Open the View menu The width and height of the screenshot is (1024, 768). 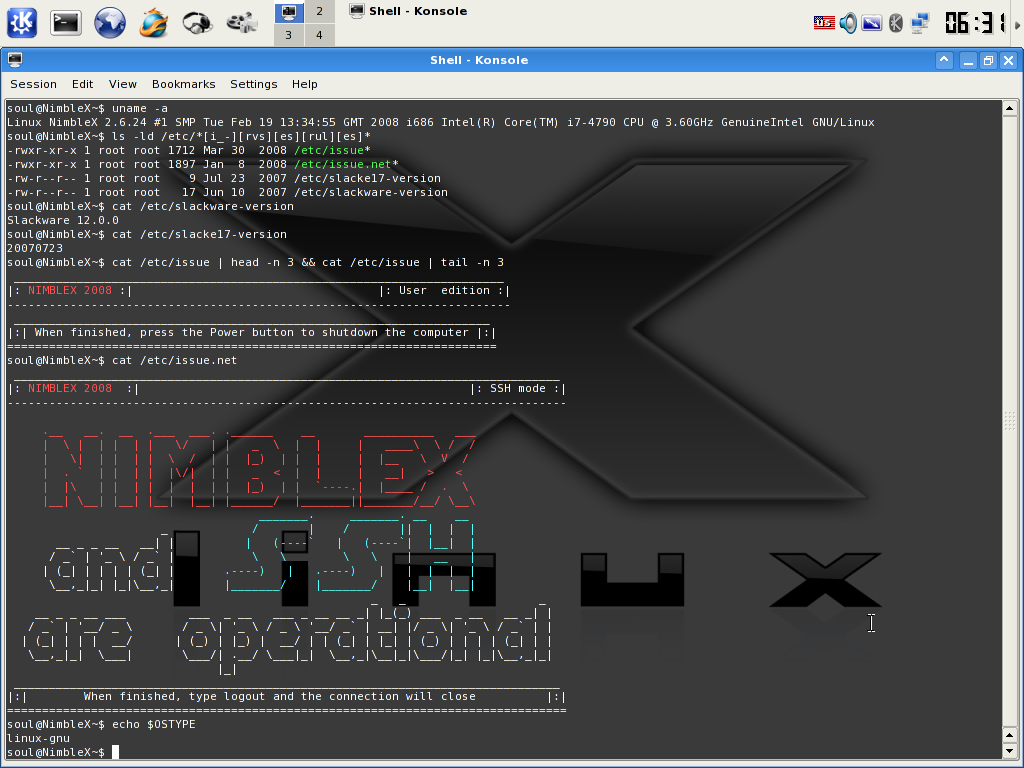point(123,84)
